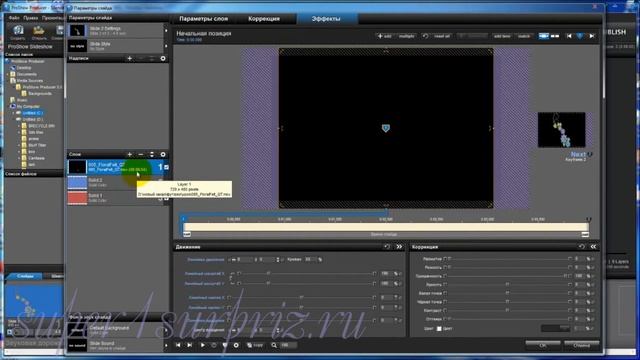Reset Движение panel with undo icon

(x=387, y=247)
